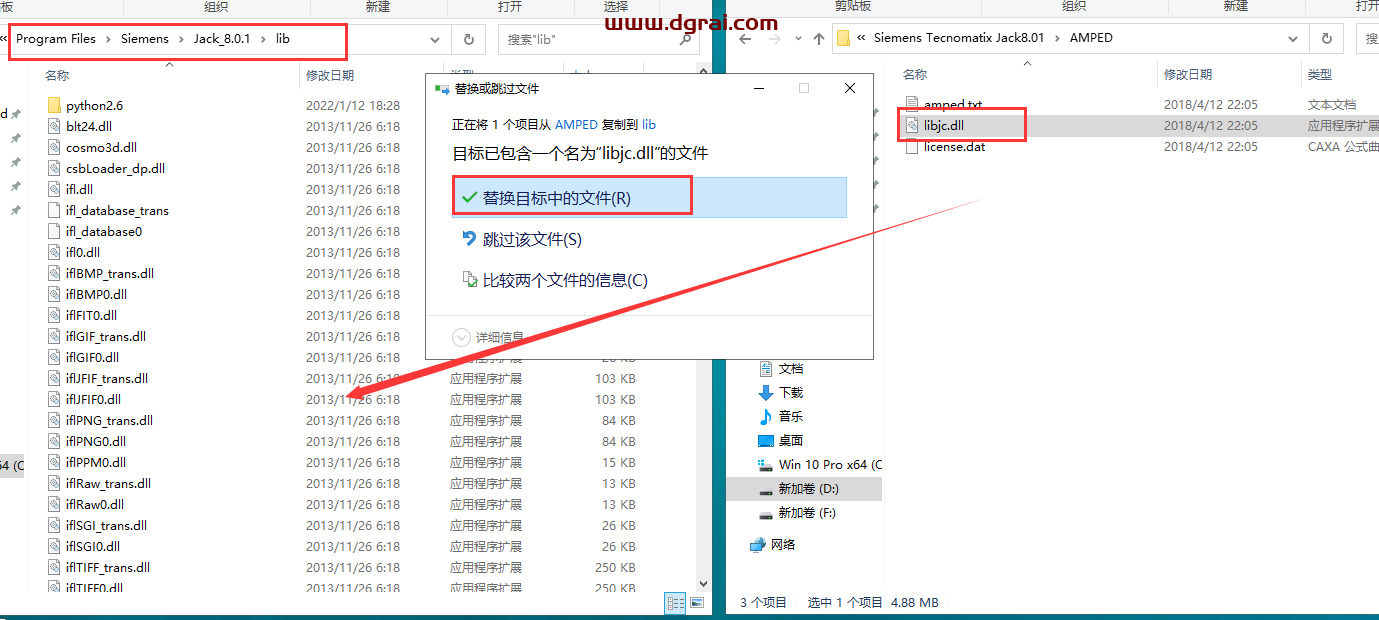Select iflTIFF_trans.dll file
This screenshot has height=620, width=1379.
click(x=108, y=567)
